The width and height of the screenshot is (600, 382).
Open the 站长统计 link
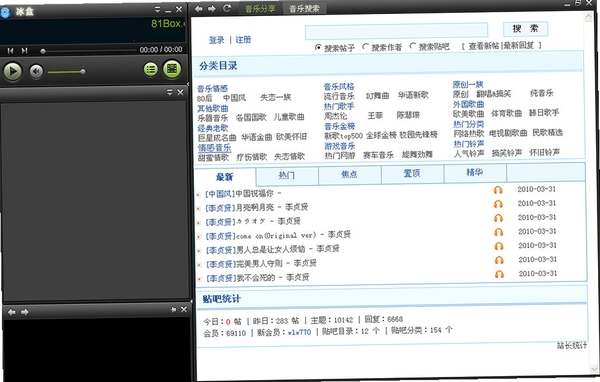tap(572, 345)
